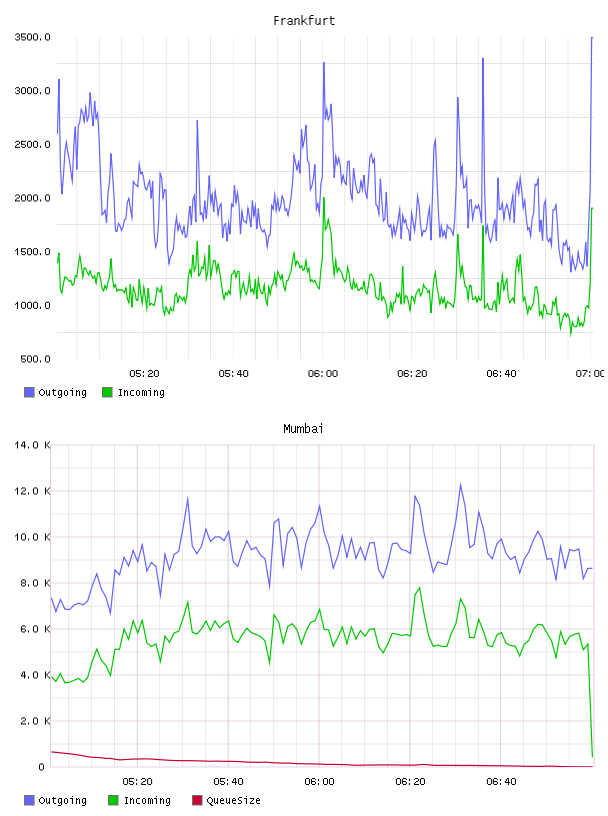Click the blue Outgoing swatch in Mumbai legend
Image resolution: width=608 pixels, height=816 pixels.
point(29,800)
